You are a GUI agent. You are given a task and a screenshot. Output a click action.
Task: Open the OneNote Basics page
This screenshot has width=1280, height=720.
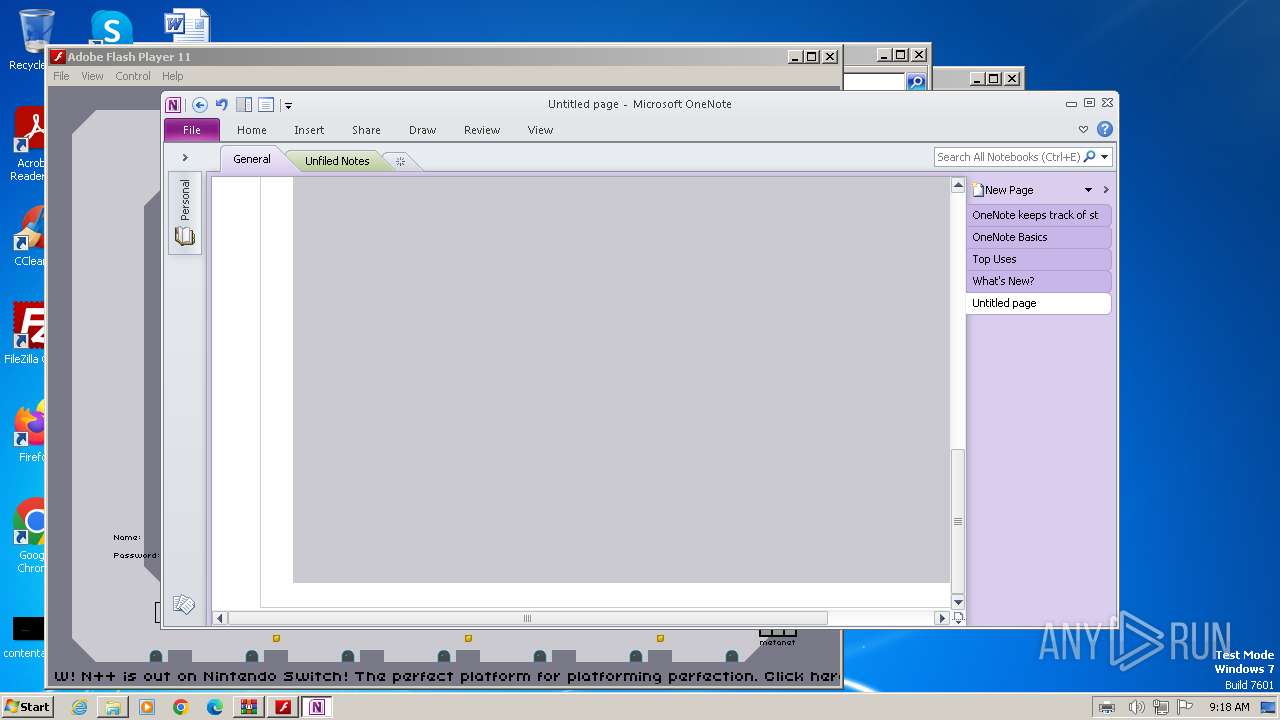click(1039, 237)
